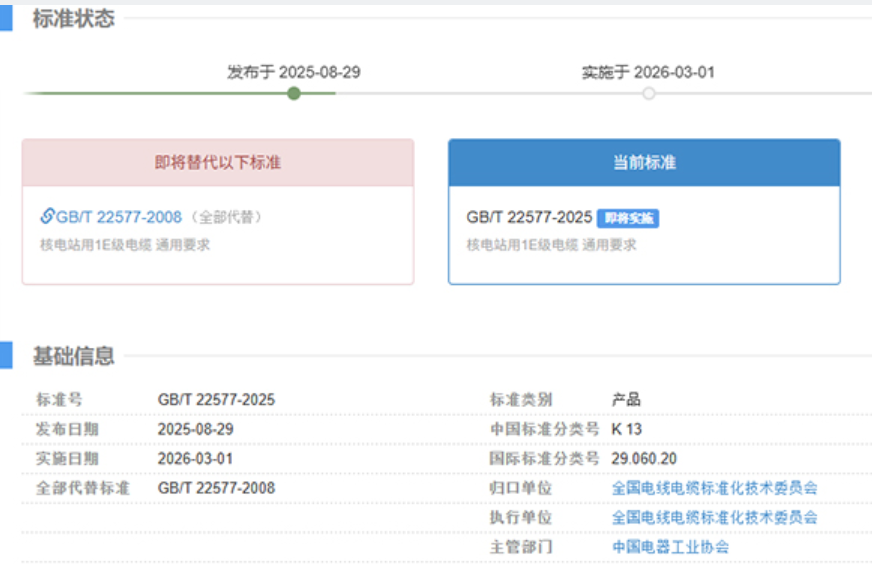Click the 发布日期 value 2025-08-29 in table
Viewport: 872px width, 564px height.
(x=195, y=429)
